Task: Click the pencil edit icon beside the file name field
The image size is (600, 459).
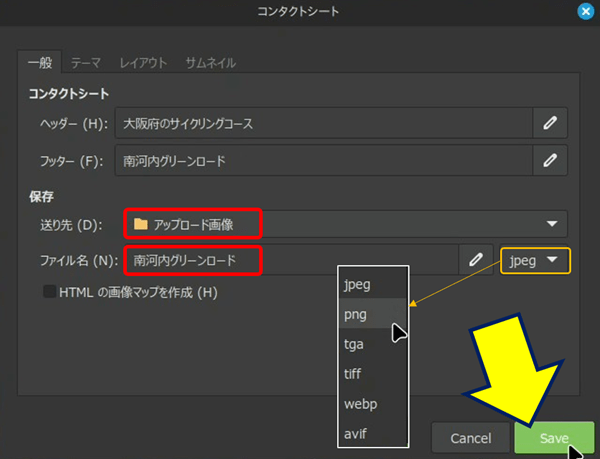Action: (x=476, y=260)
